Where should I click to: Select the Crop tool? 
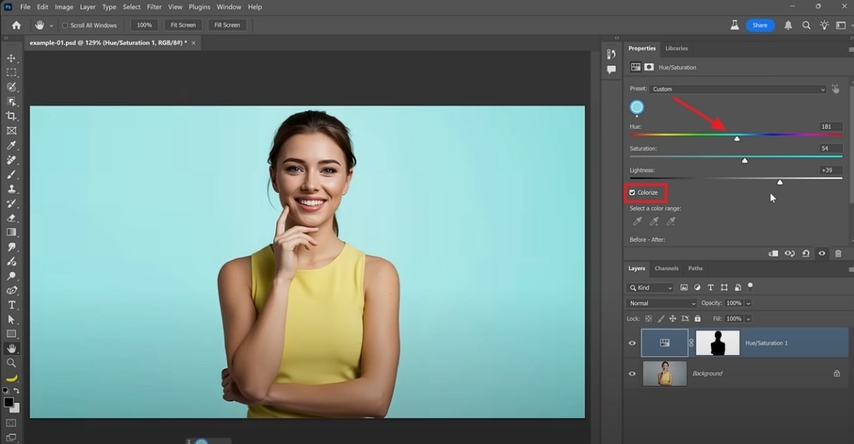click(11, 116)
